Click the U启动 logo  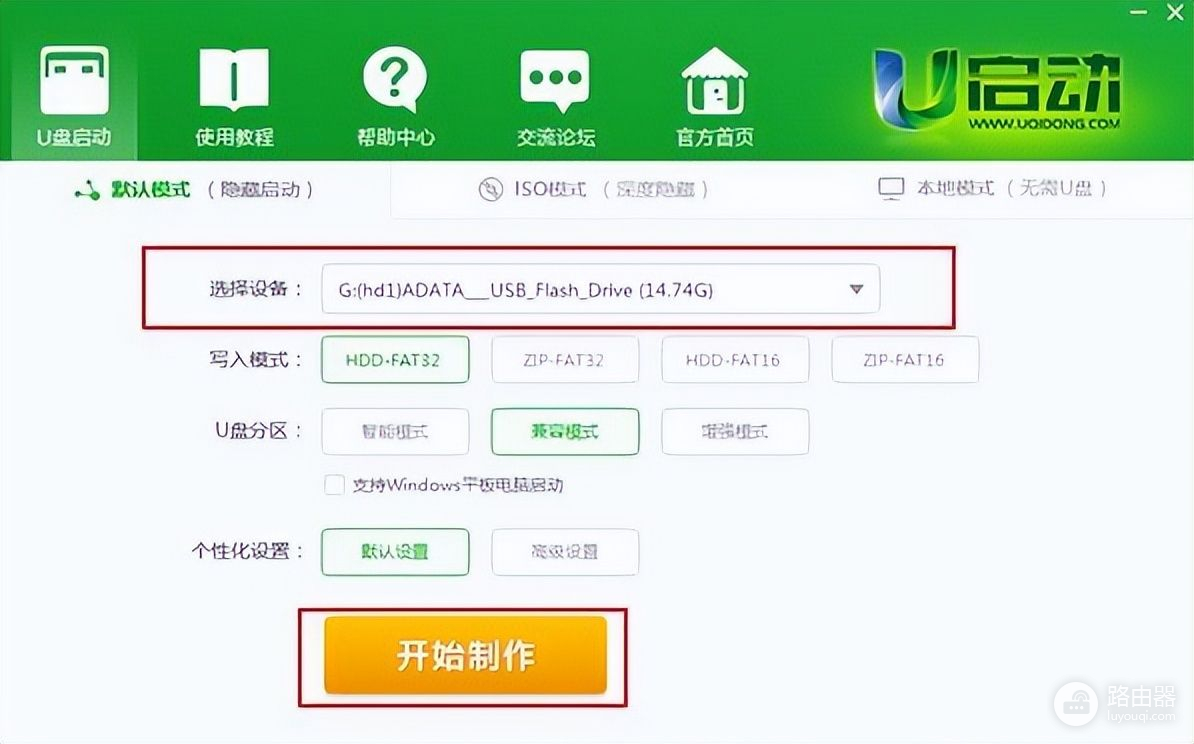tap(997, 89)
